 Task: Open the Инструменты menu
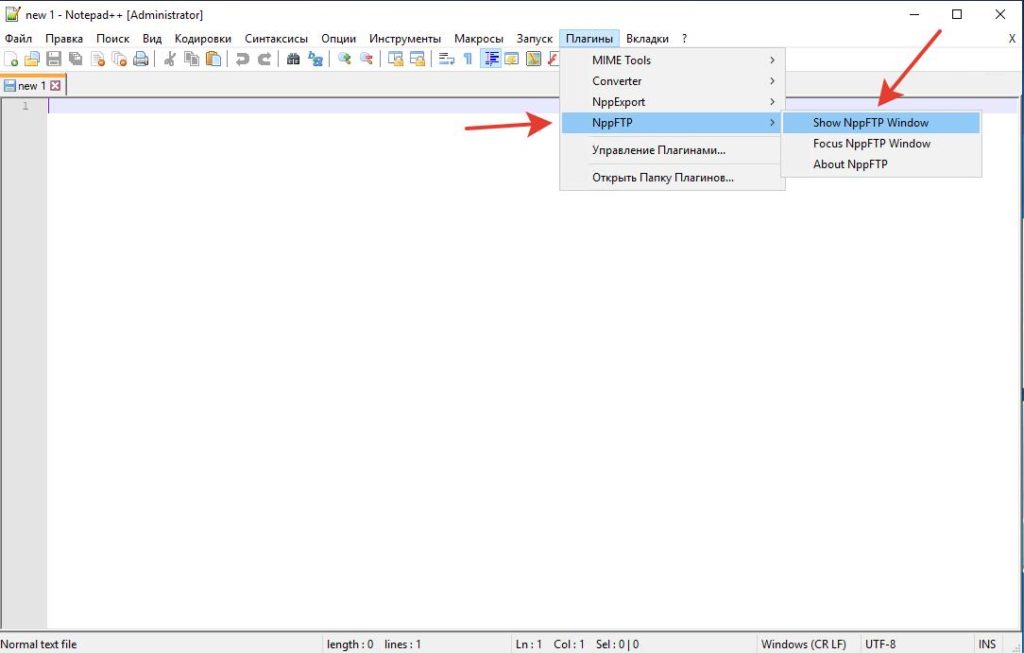coord(405,39)
